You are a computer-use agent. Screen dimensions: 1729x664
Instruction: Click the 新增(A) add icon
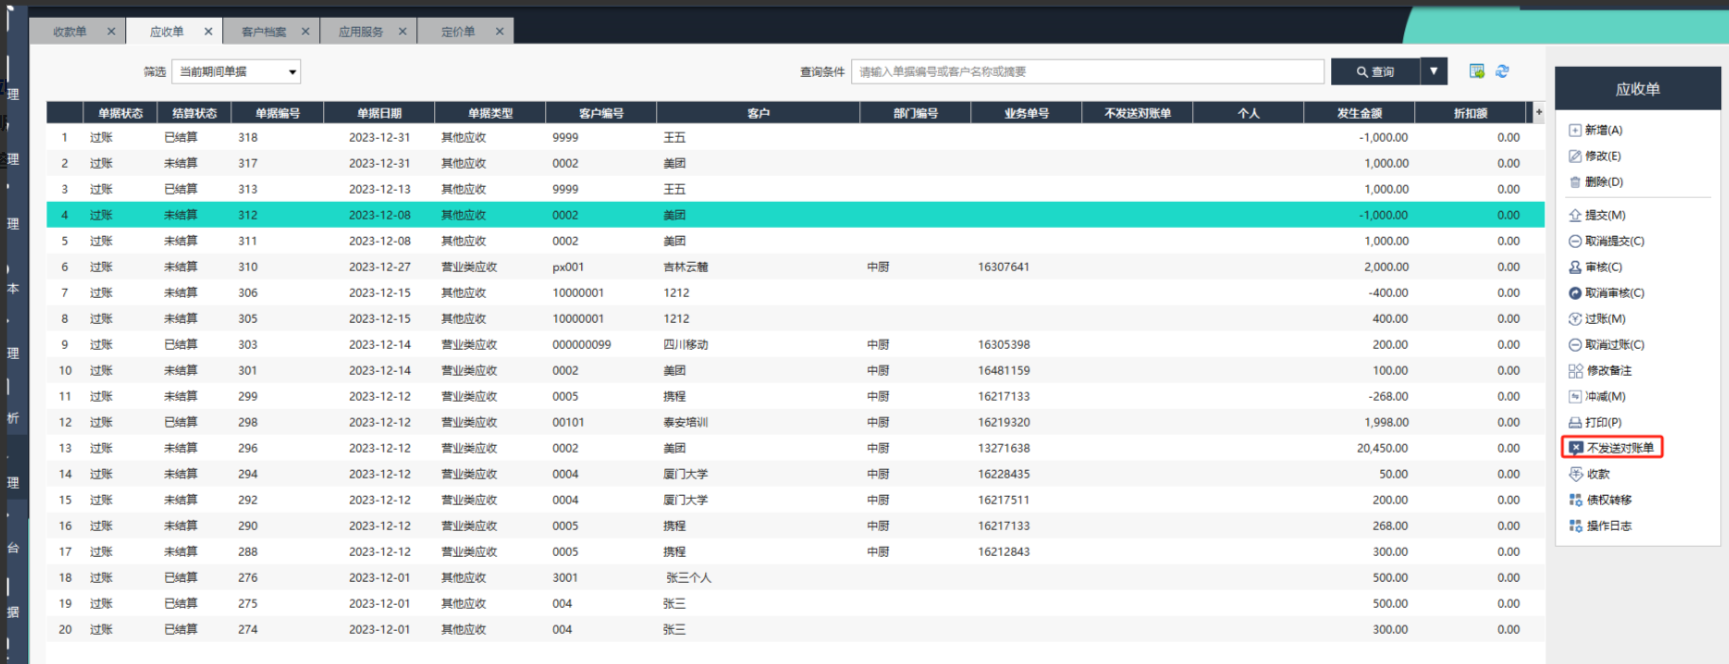tap(1575, 130)
